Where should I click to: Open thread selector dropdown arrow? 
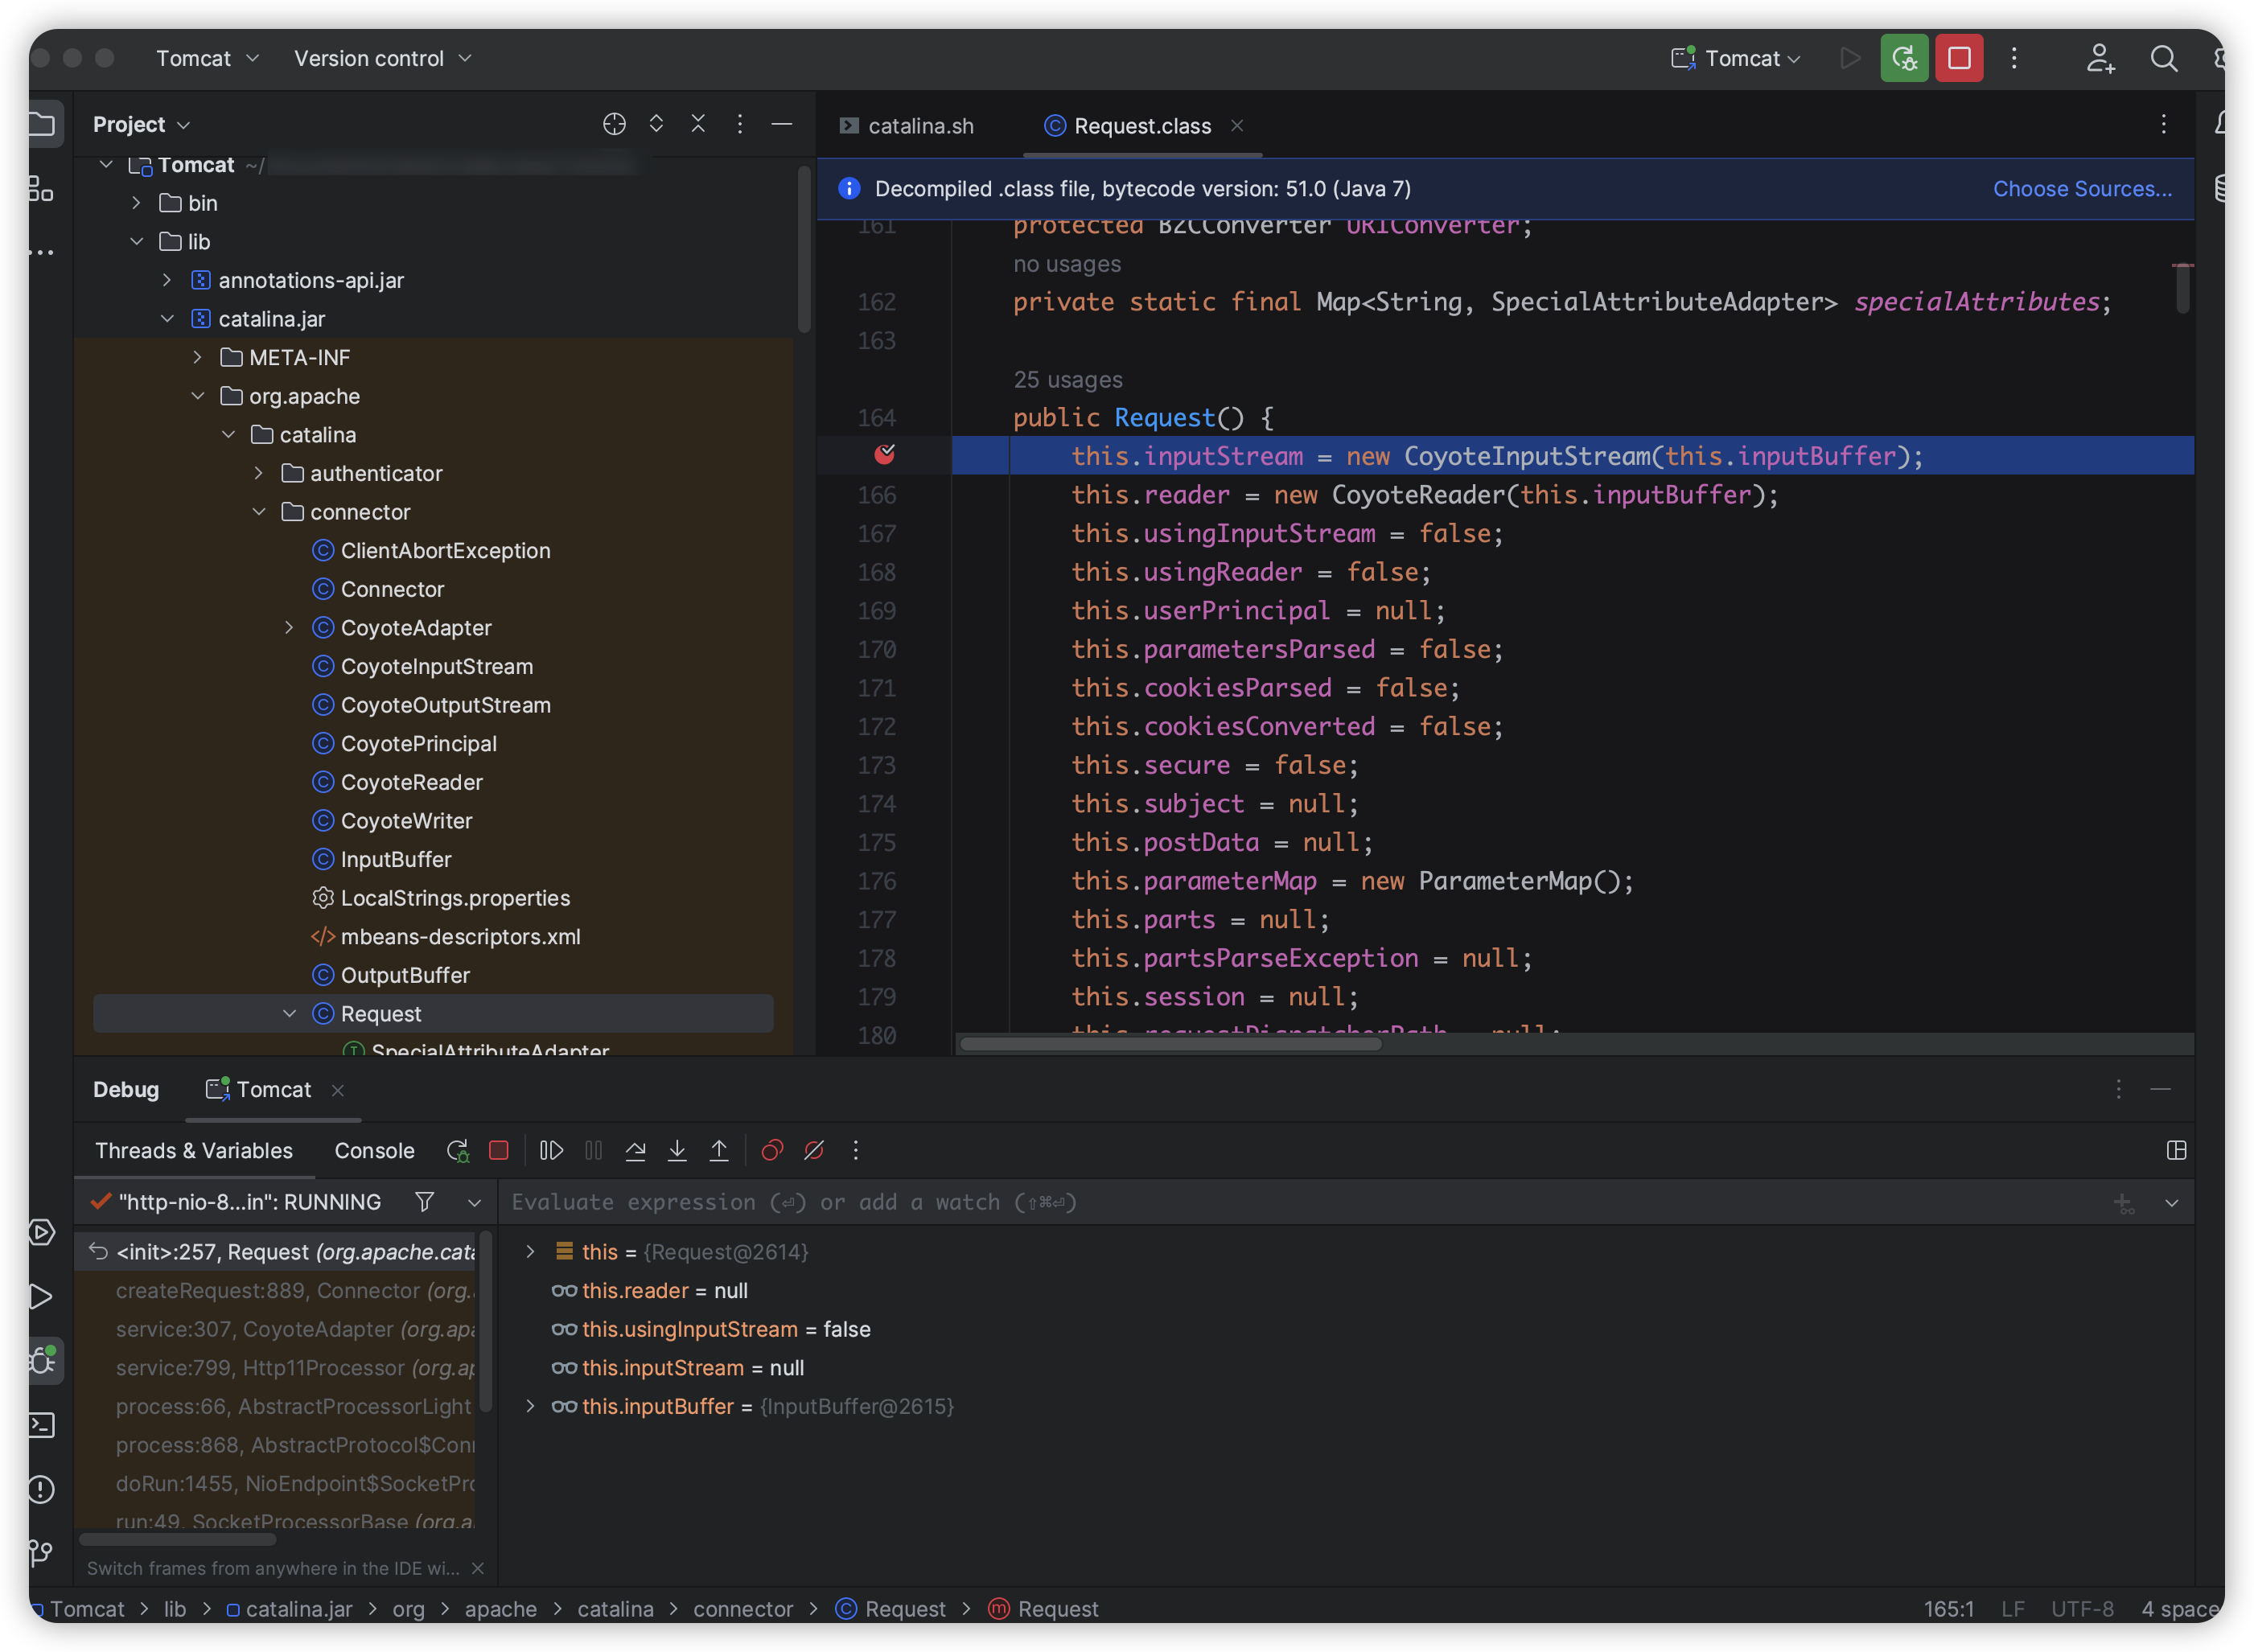point(474,1202)
